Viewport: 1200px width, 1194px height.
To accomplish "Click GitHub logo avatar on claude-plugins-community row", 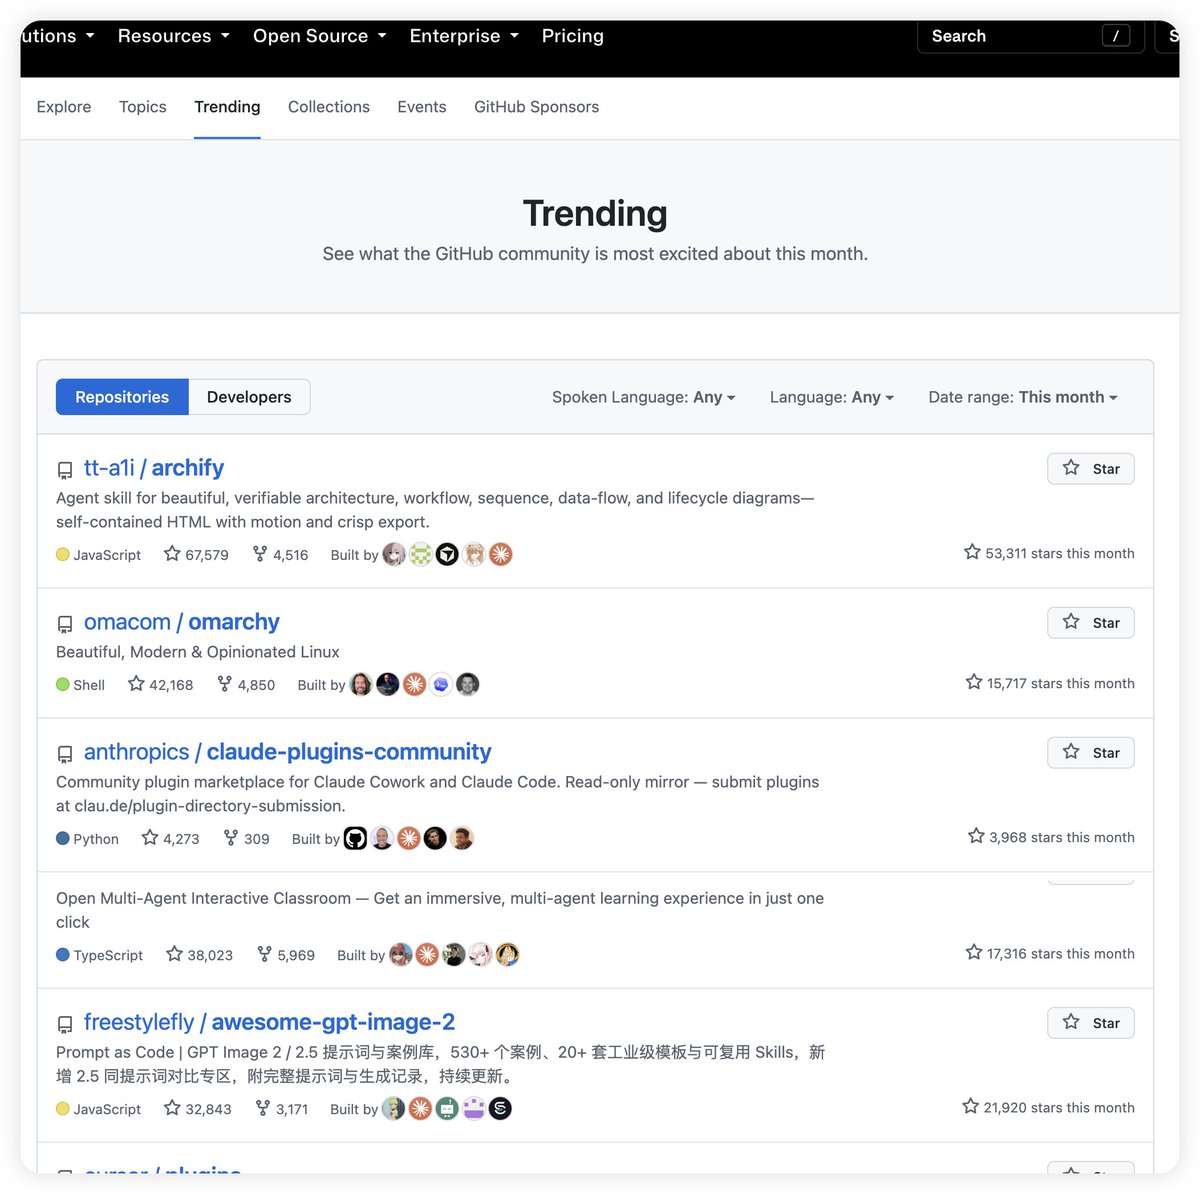I will (356, 838).
